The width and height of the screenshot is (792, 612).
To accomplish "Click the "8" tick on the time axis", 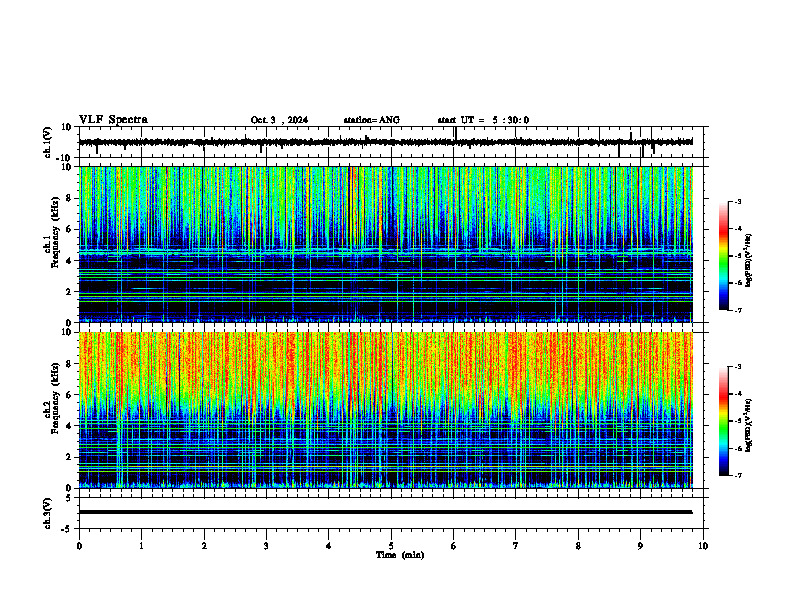I will pyautogui.click(x=578, y=546).
